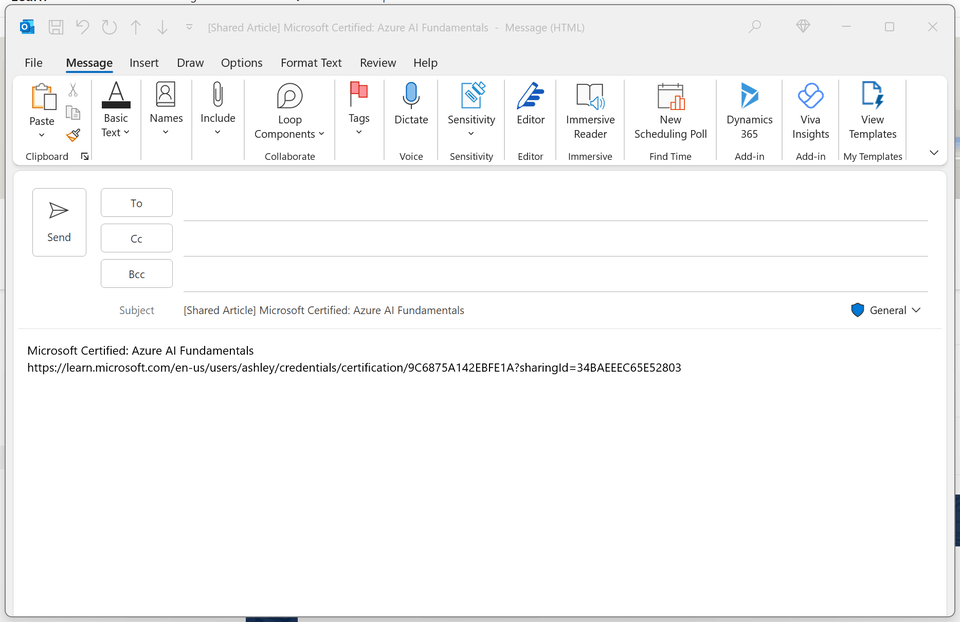Redo the last action
960x622 pixels.
pyautogui.click(x=109, y=27)
